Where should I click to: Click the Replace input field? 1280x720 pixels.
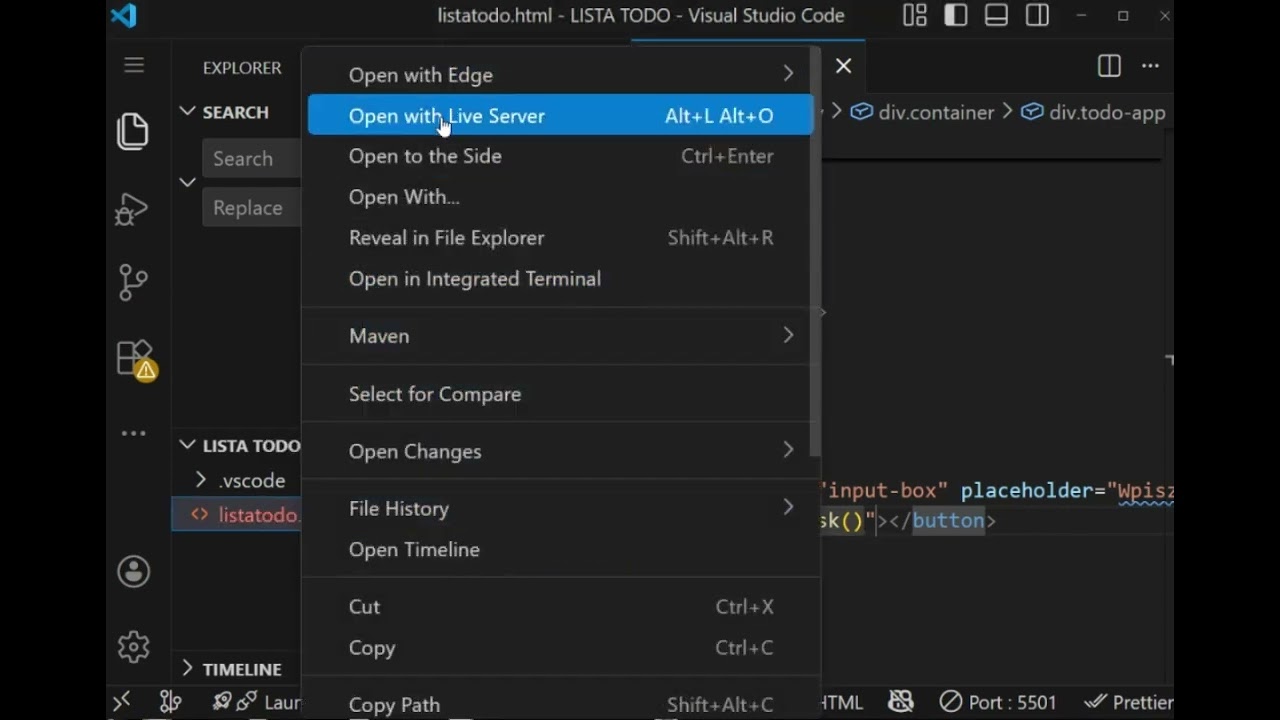click(x=252, y=208)
